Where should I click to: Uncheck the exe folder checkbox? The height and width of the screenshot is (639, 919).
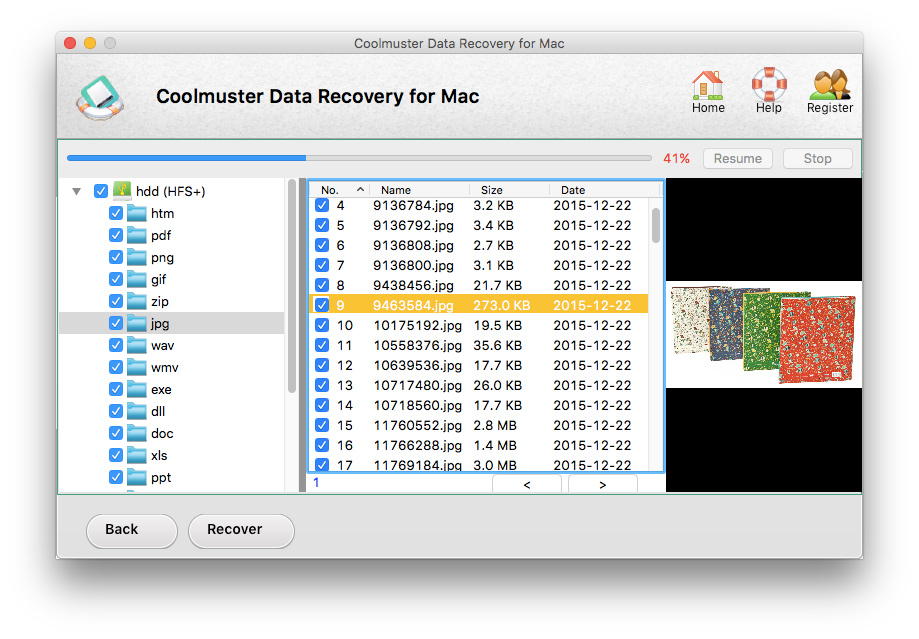[x=116, y=389]
